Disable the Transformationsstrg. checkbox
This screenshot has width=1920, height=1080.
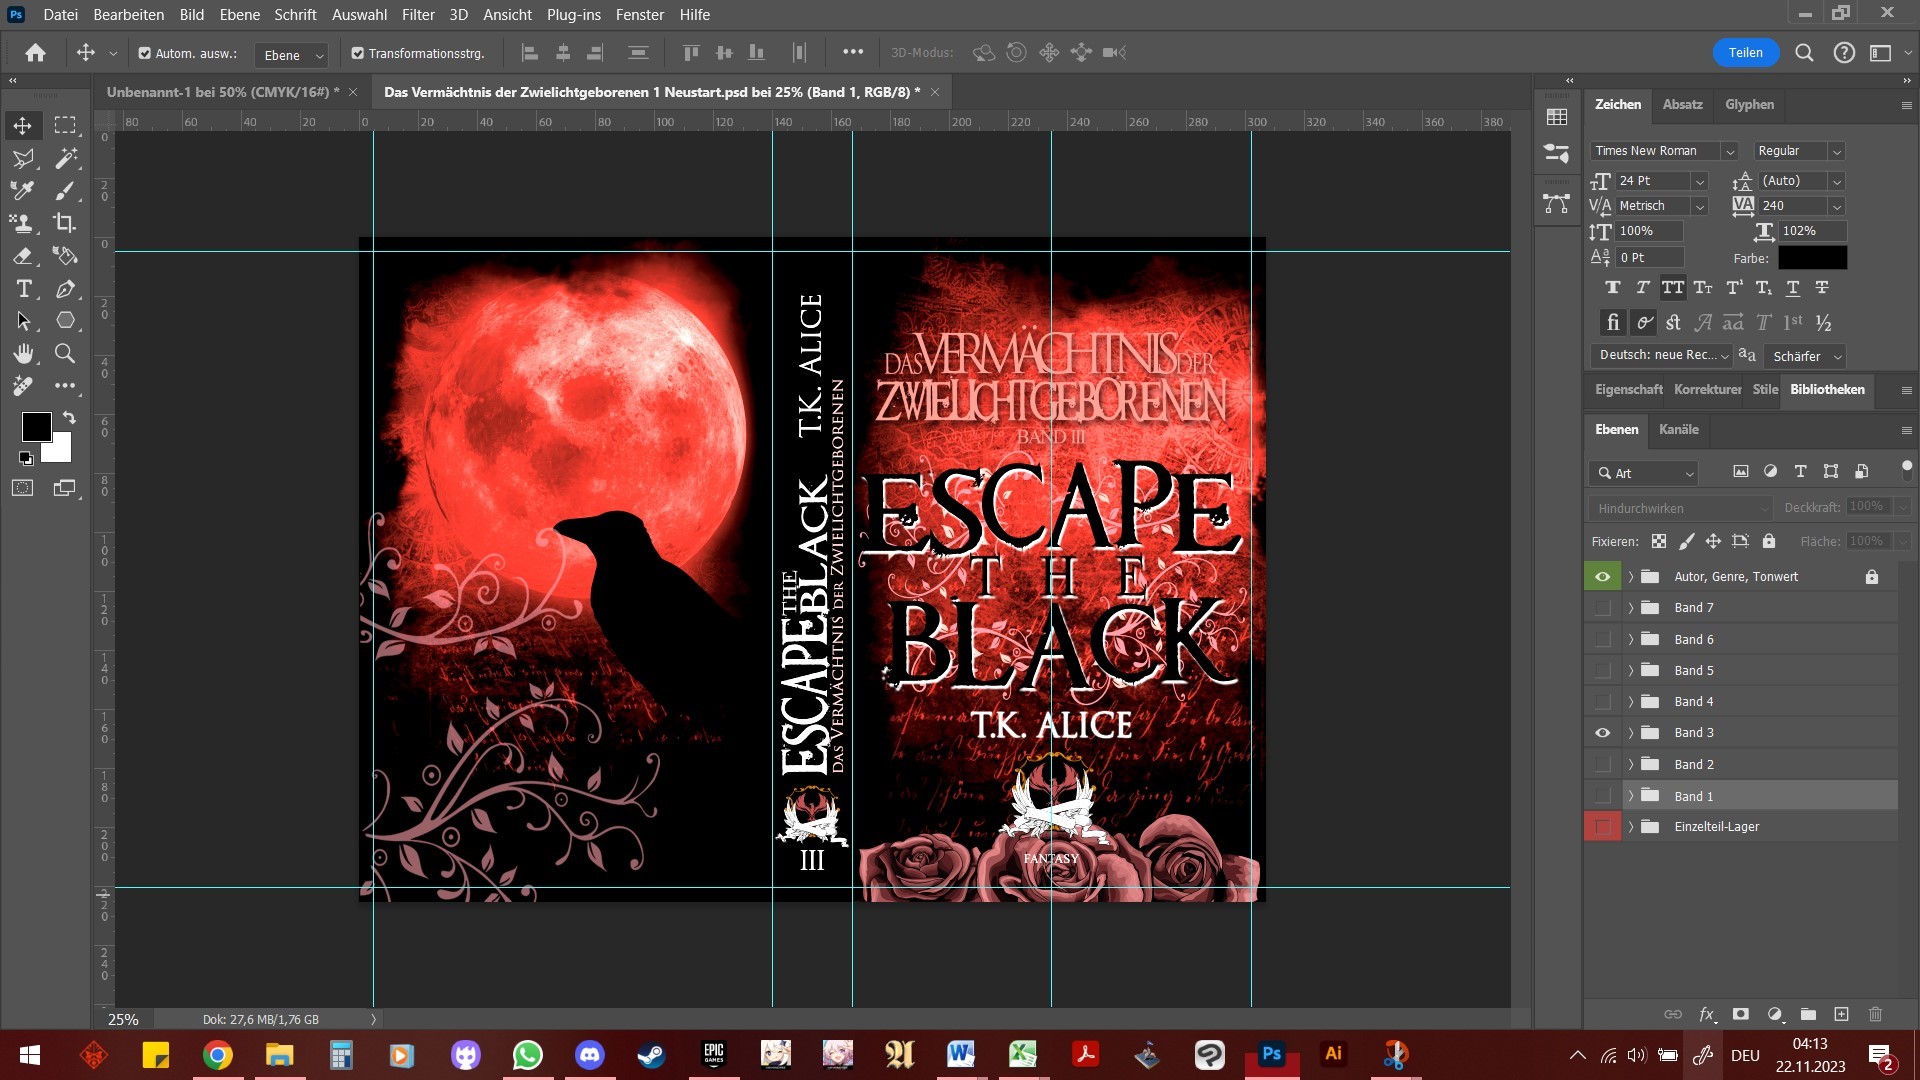(x=357, y=53)
